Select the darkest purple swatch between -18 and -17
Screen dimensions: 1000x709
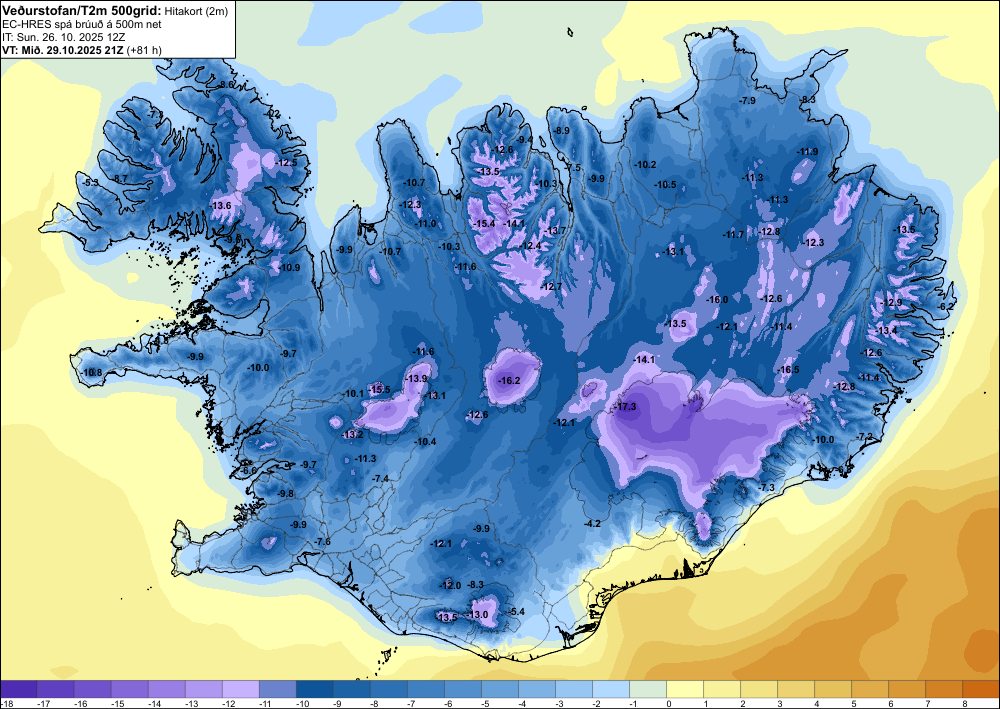(18, 689)
